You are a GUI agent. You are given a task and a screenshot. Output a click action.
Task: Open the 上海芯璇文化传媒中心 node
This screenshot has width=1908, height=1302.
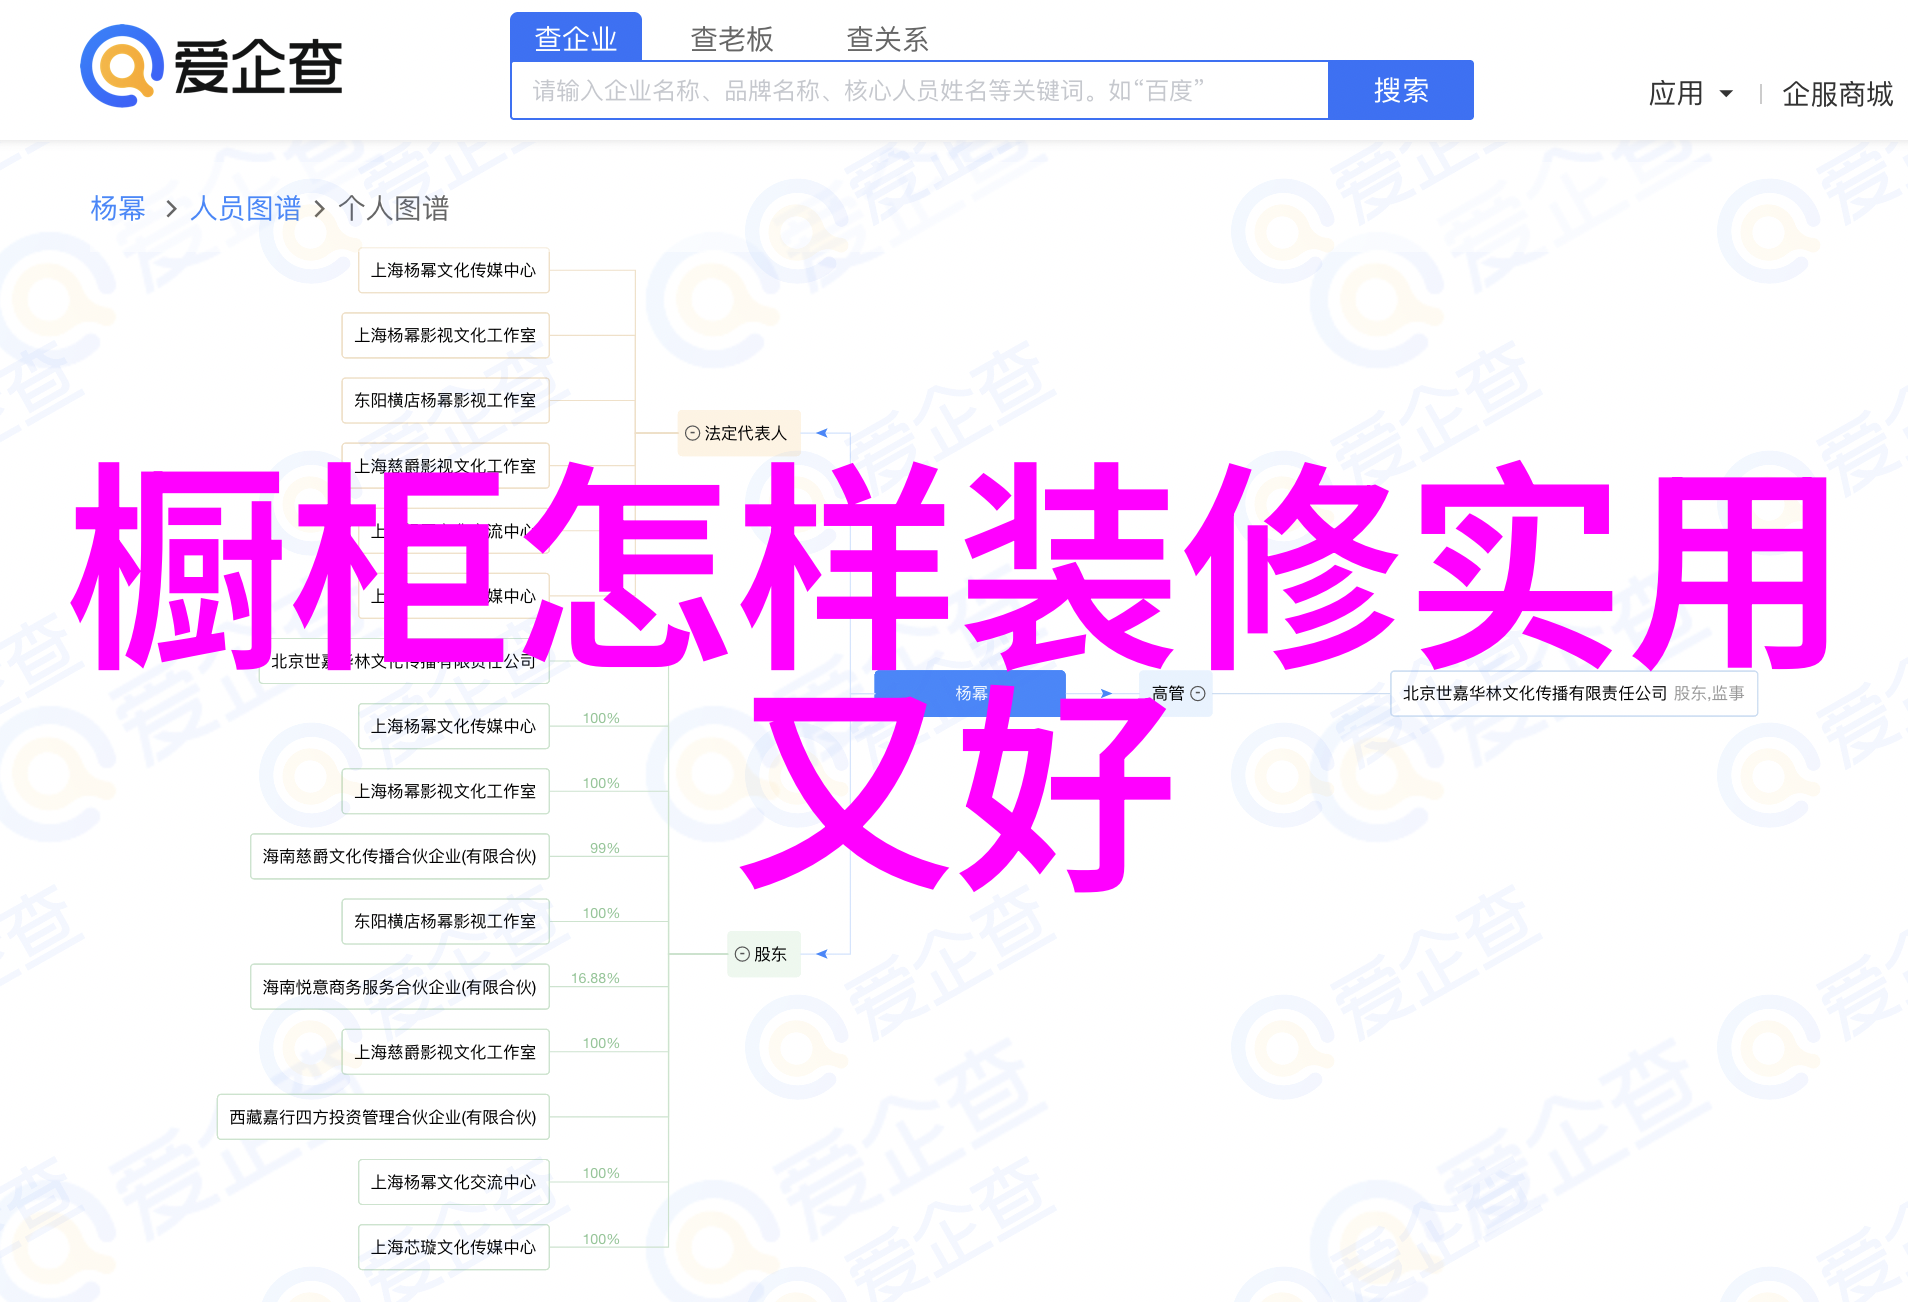454,1247
